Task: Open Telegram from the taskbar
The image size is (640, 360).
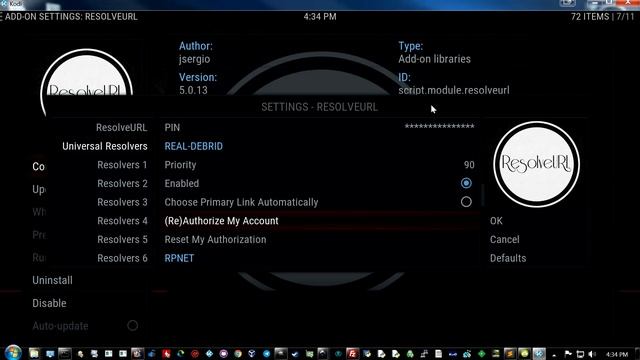Action: 267,353
